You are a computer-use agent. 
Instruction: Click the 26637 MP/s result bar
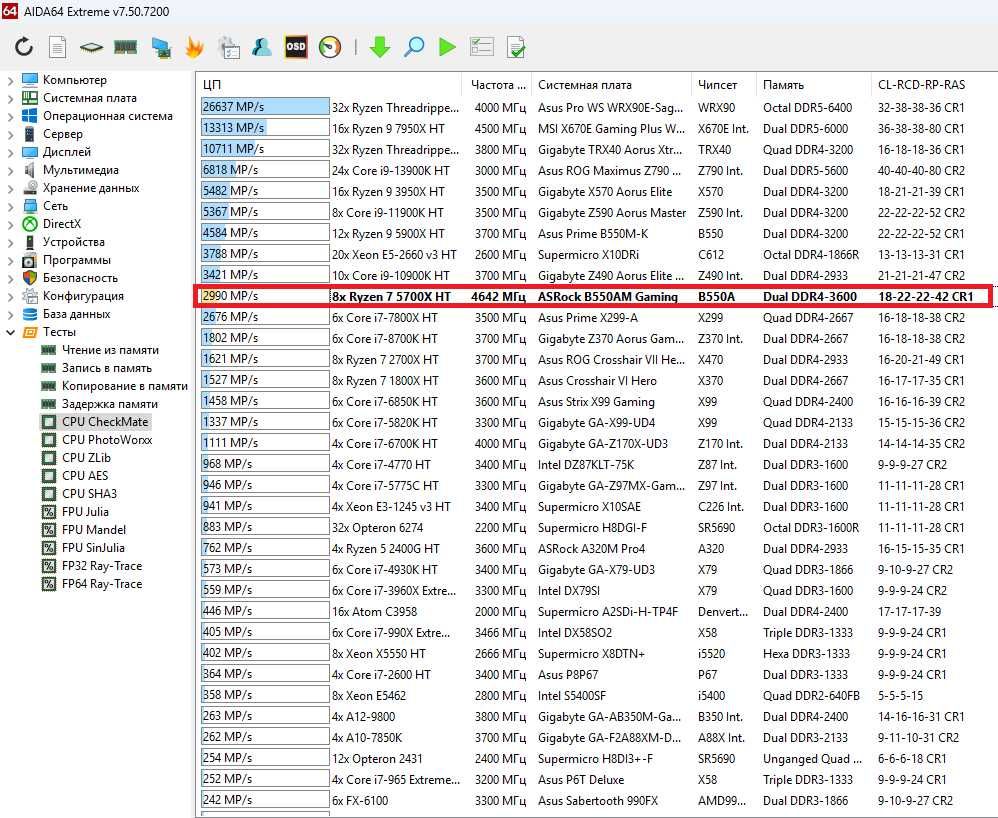coord(265,107)
